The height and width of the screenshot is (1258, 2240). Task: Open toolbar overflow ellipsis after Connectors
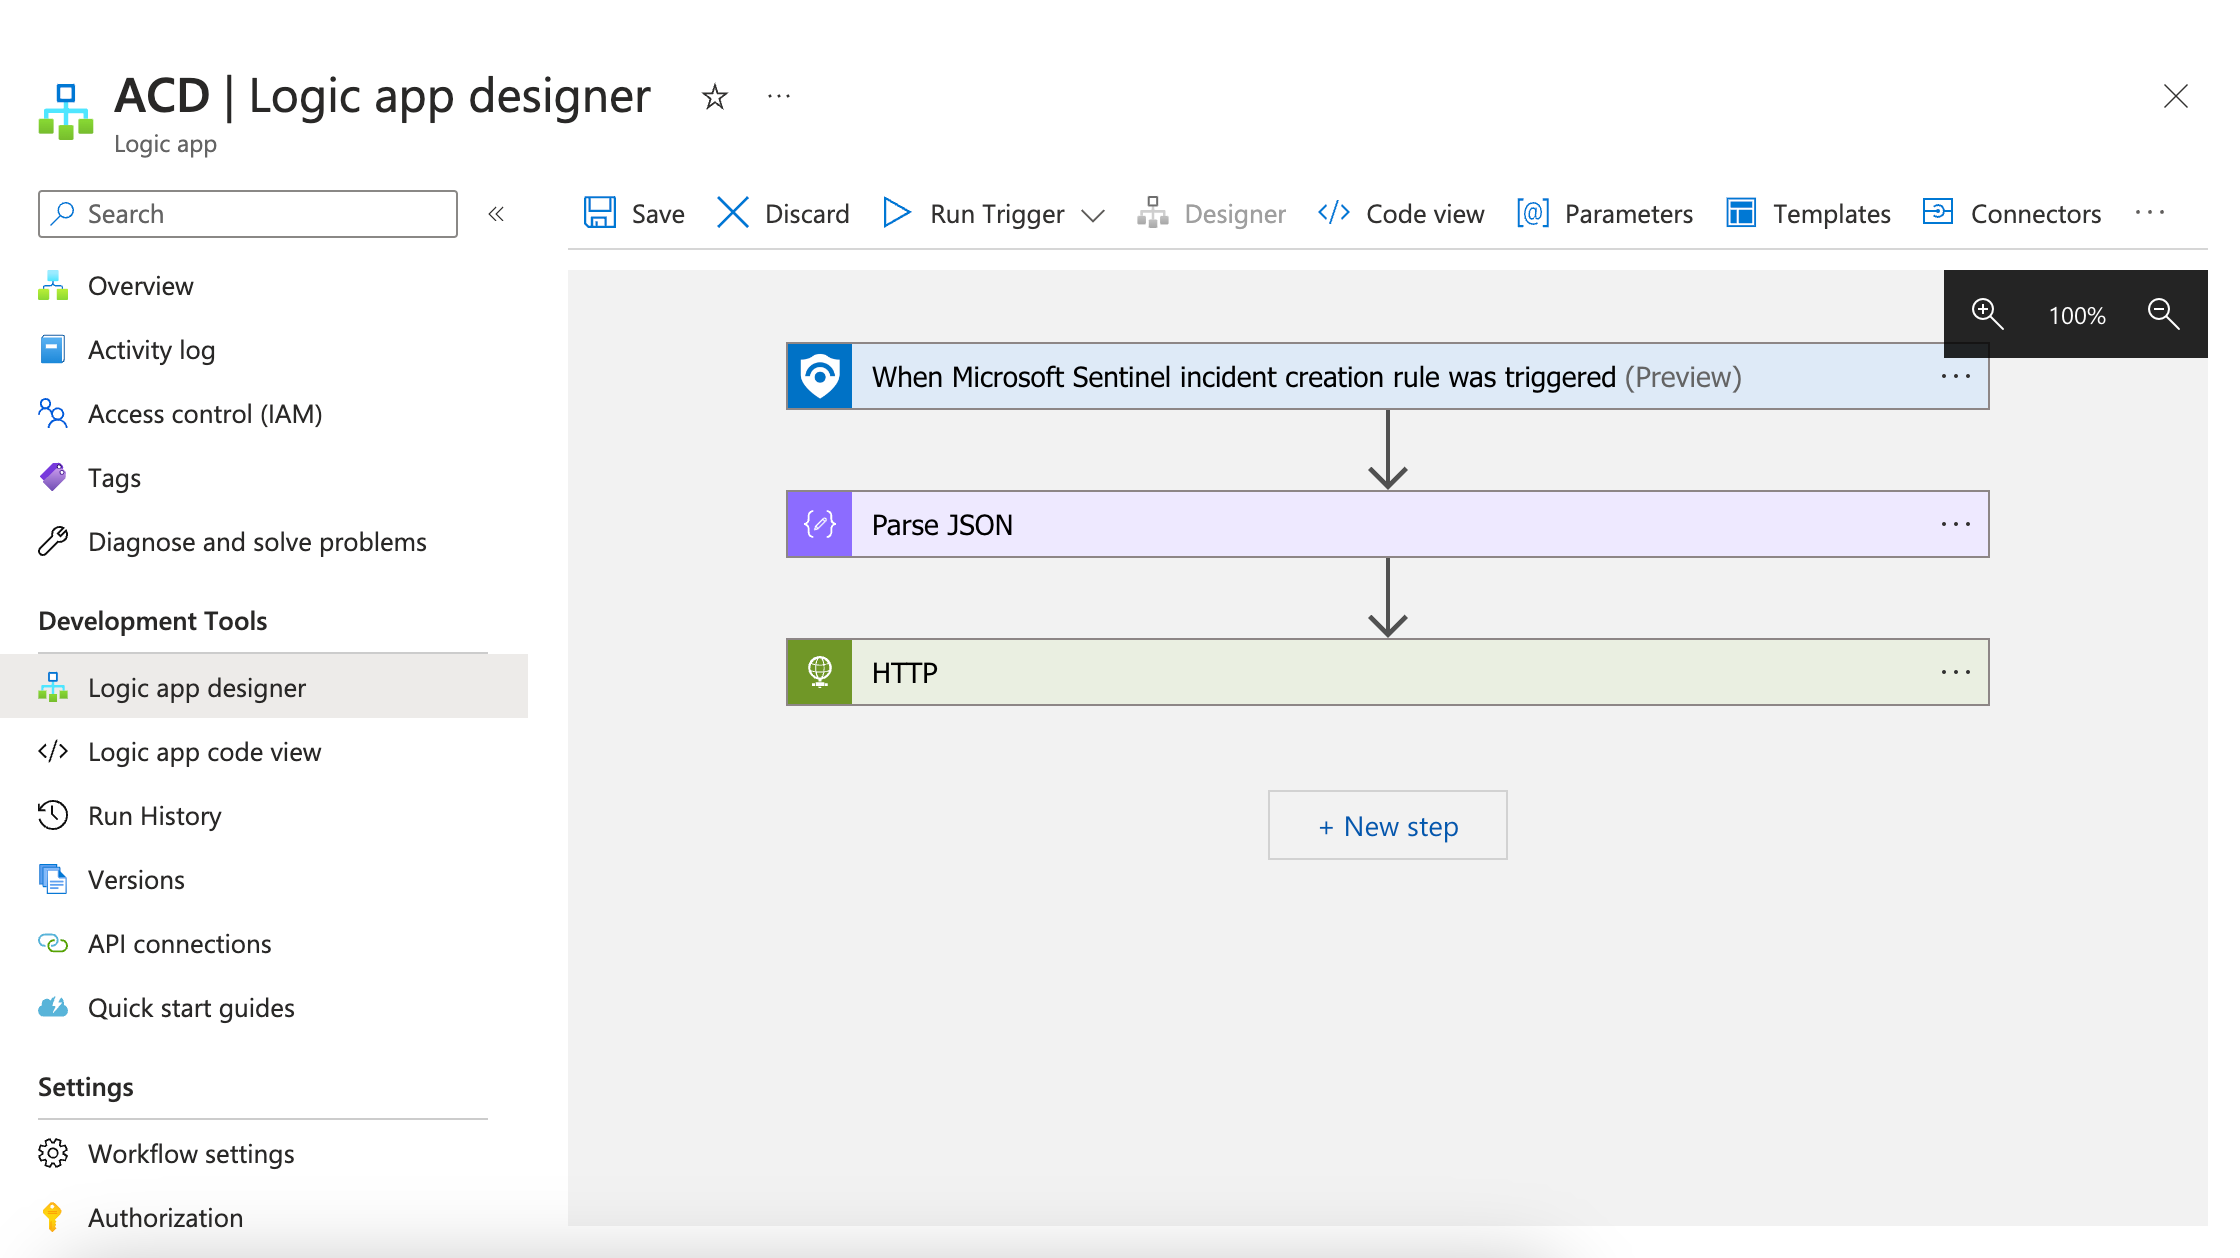coord(2149,213)
